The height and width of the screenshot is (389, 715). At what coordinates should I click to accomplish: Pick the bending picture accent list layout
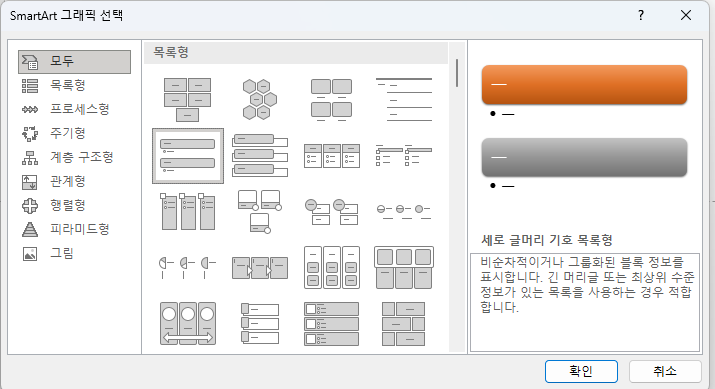[259, 212]
